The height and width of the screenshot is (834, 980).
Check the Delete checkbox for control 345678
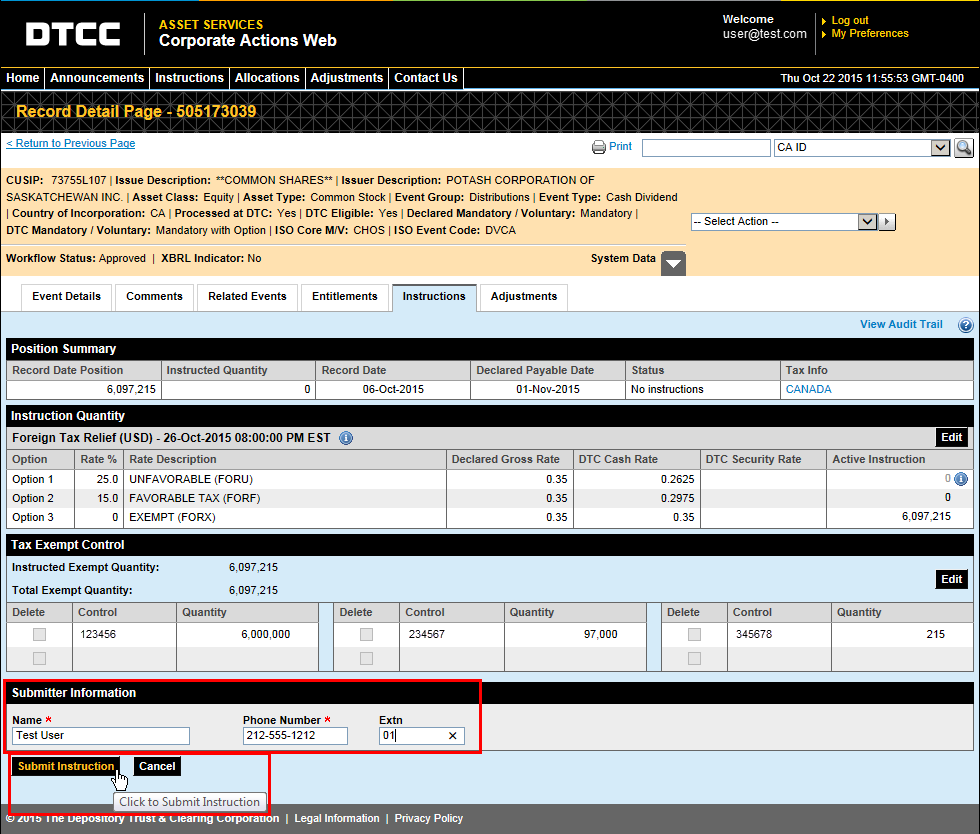(x=693, y=634)
